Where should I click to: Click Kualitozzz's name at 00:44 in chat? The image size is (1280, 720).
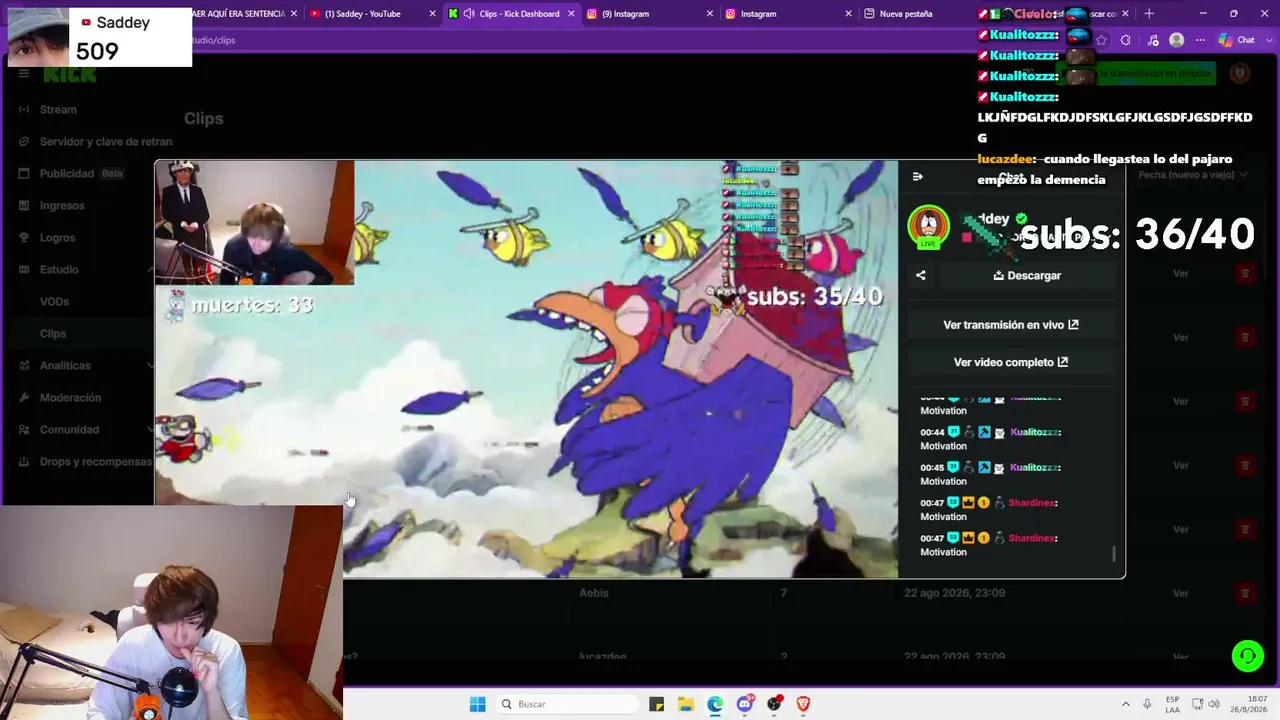(1035, 432)
